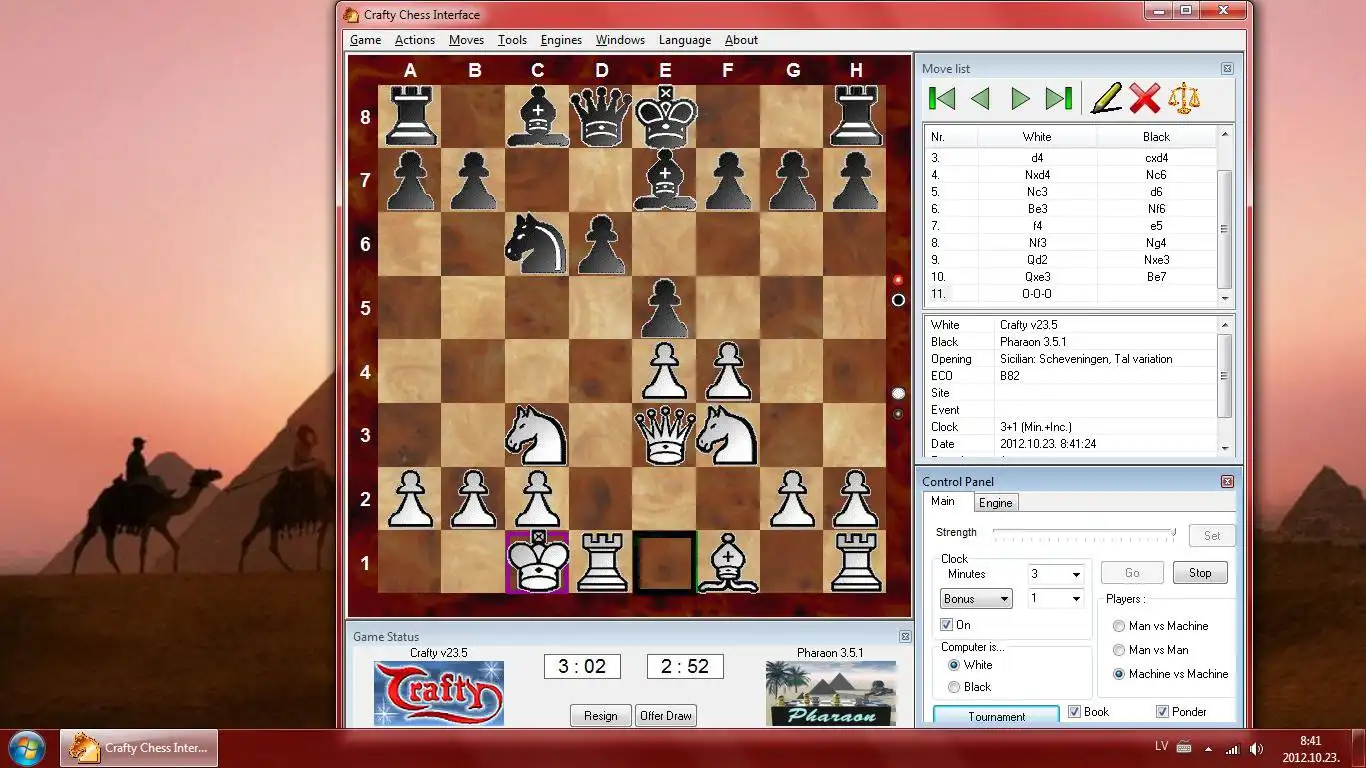Click the Strength slider handle

tap(1173, 533)
